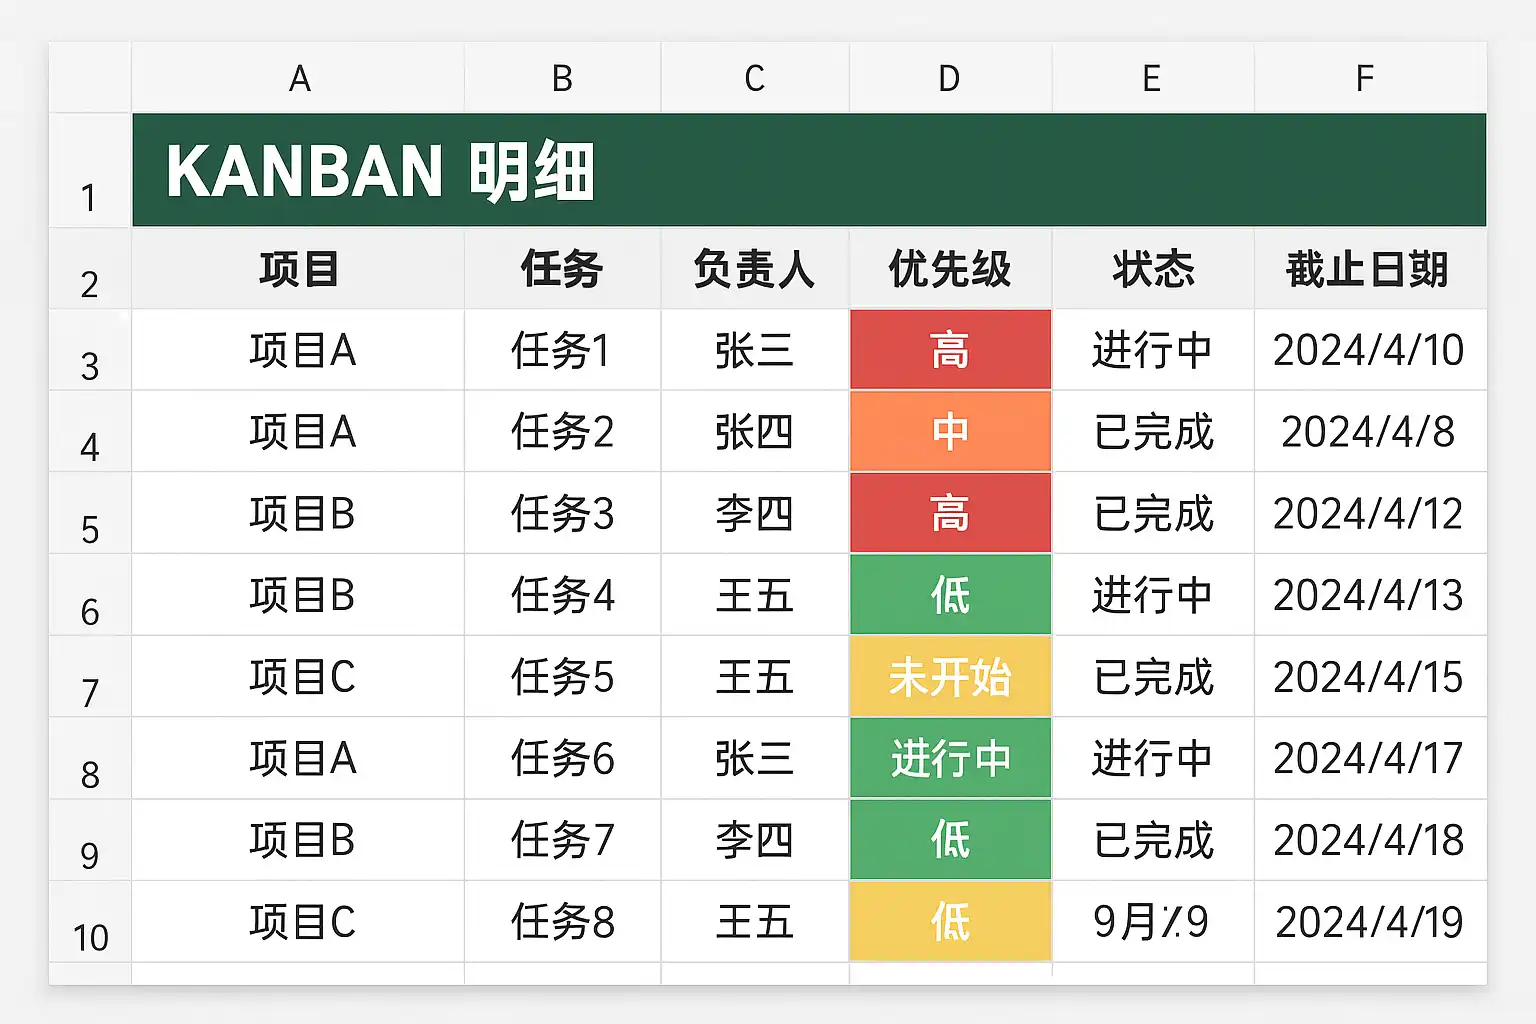
Task: Select the yellow "低" priority cell
Action: (x=950, y=921)
